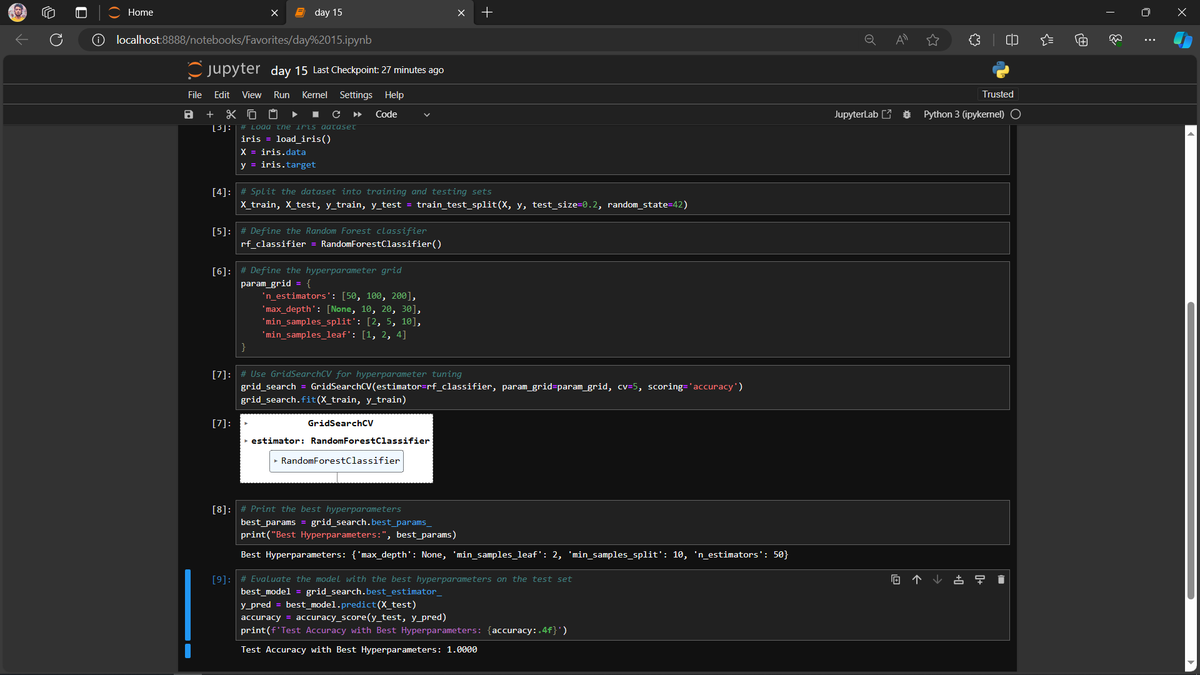Save the notebook with the disk icon
The image size is (1200, 675).
[188, 114]
